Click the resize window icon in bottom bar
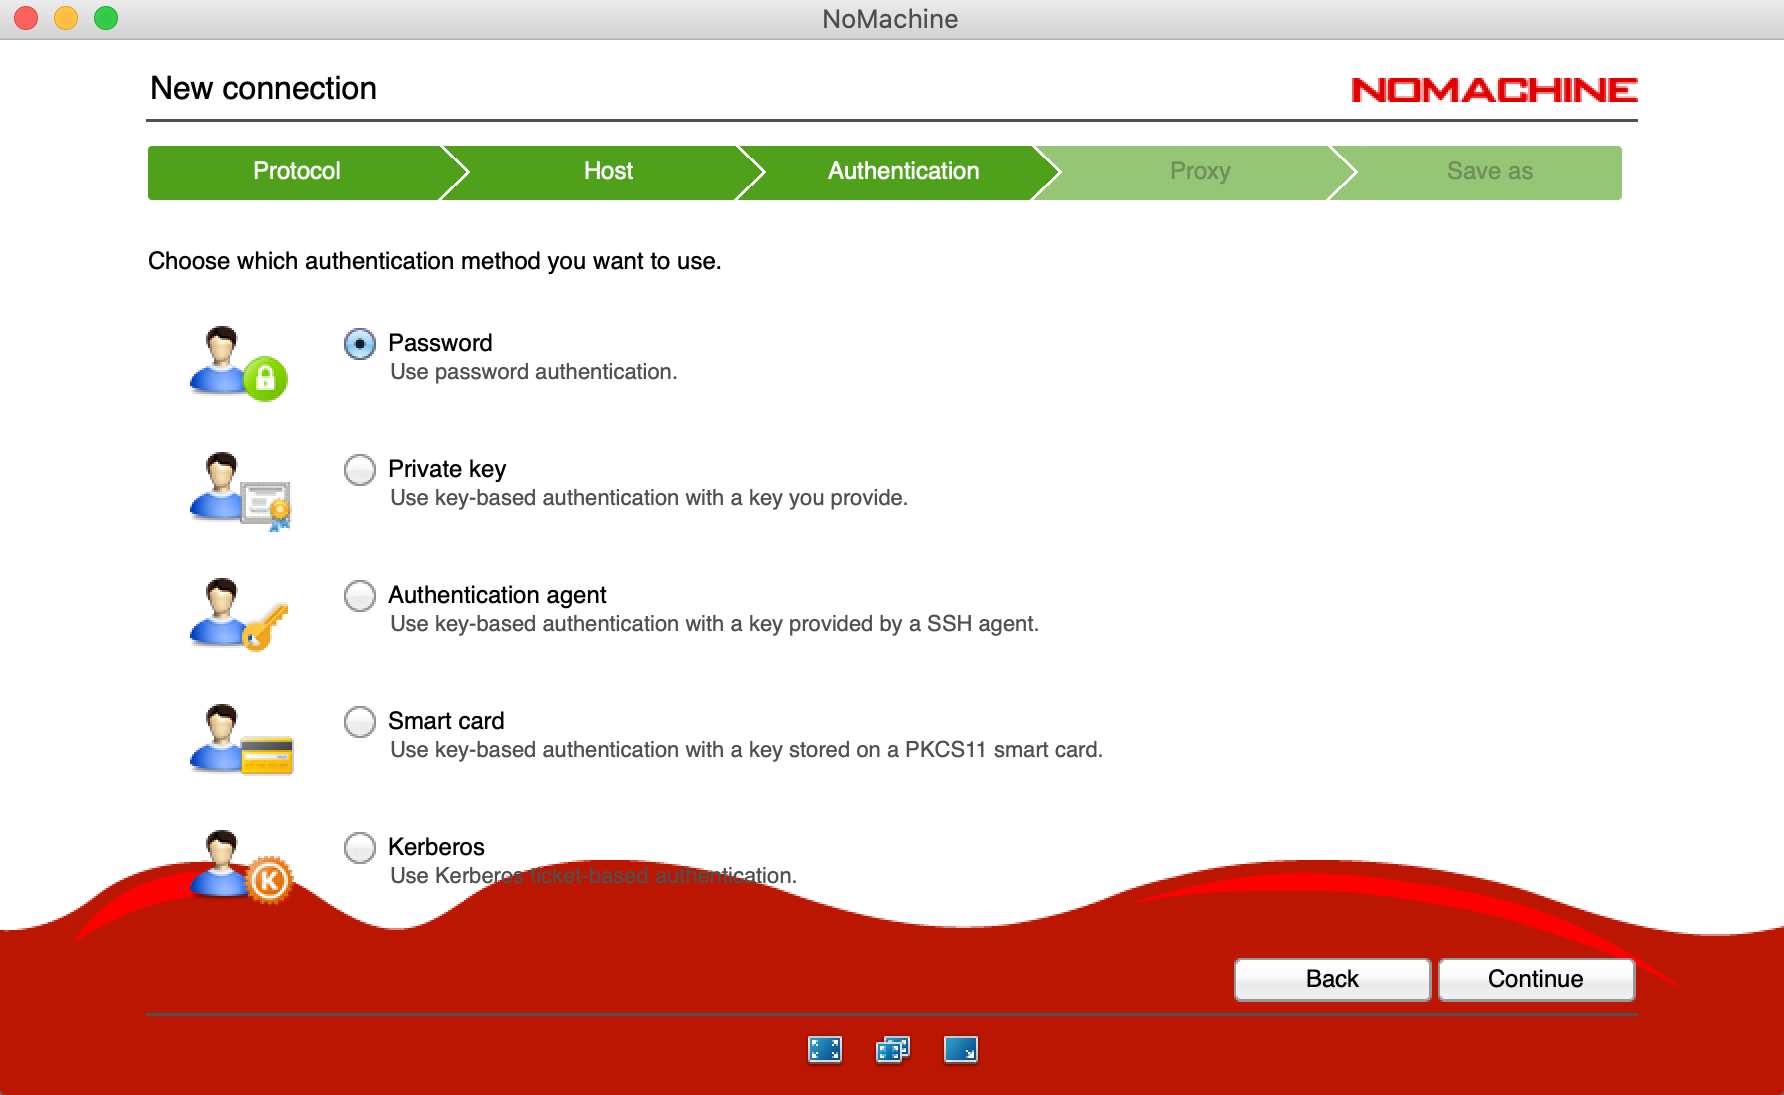 [960, 1049]
